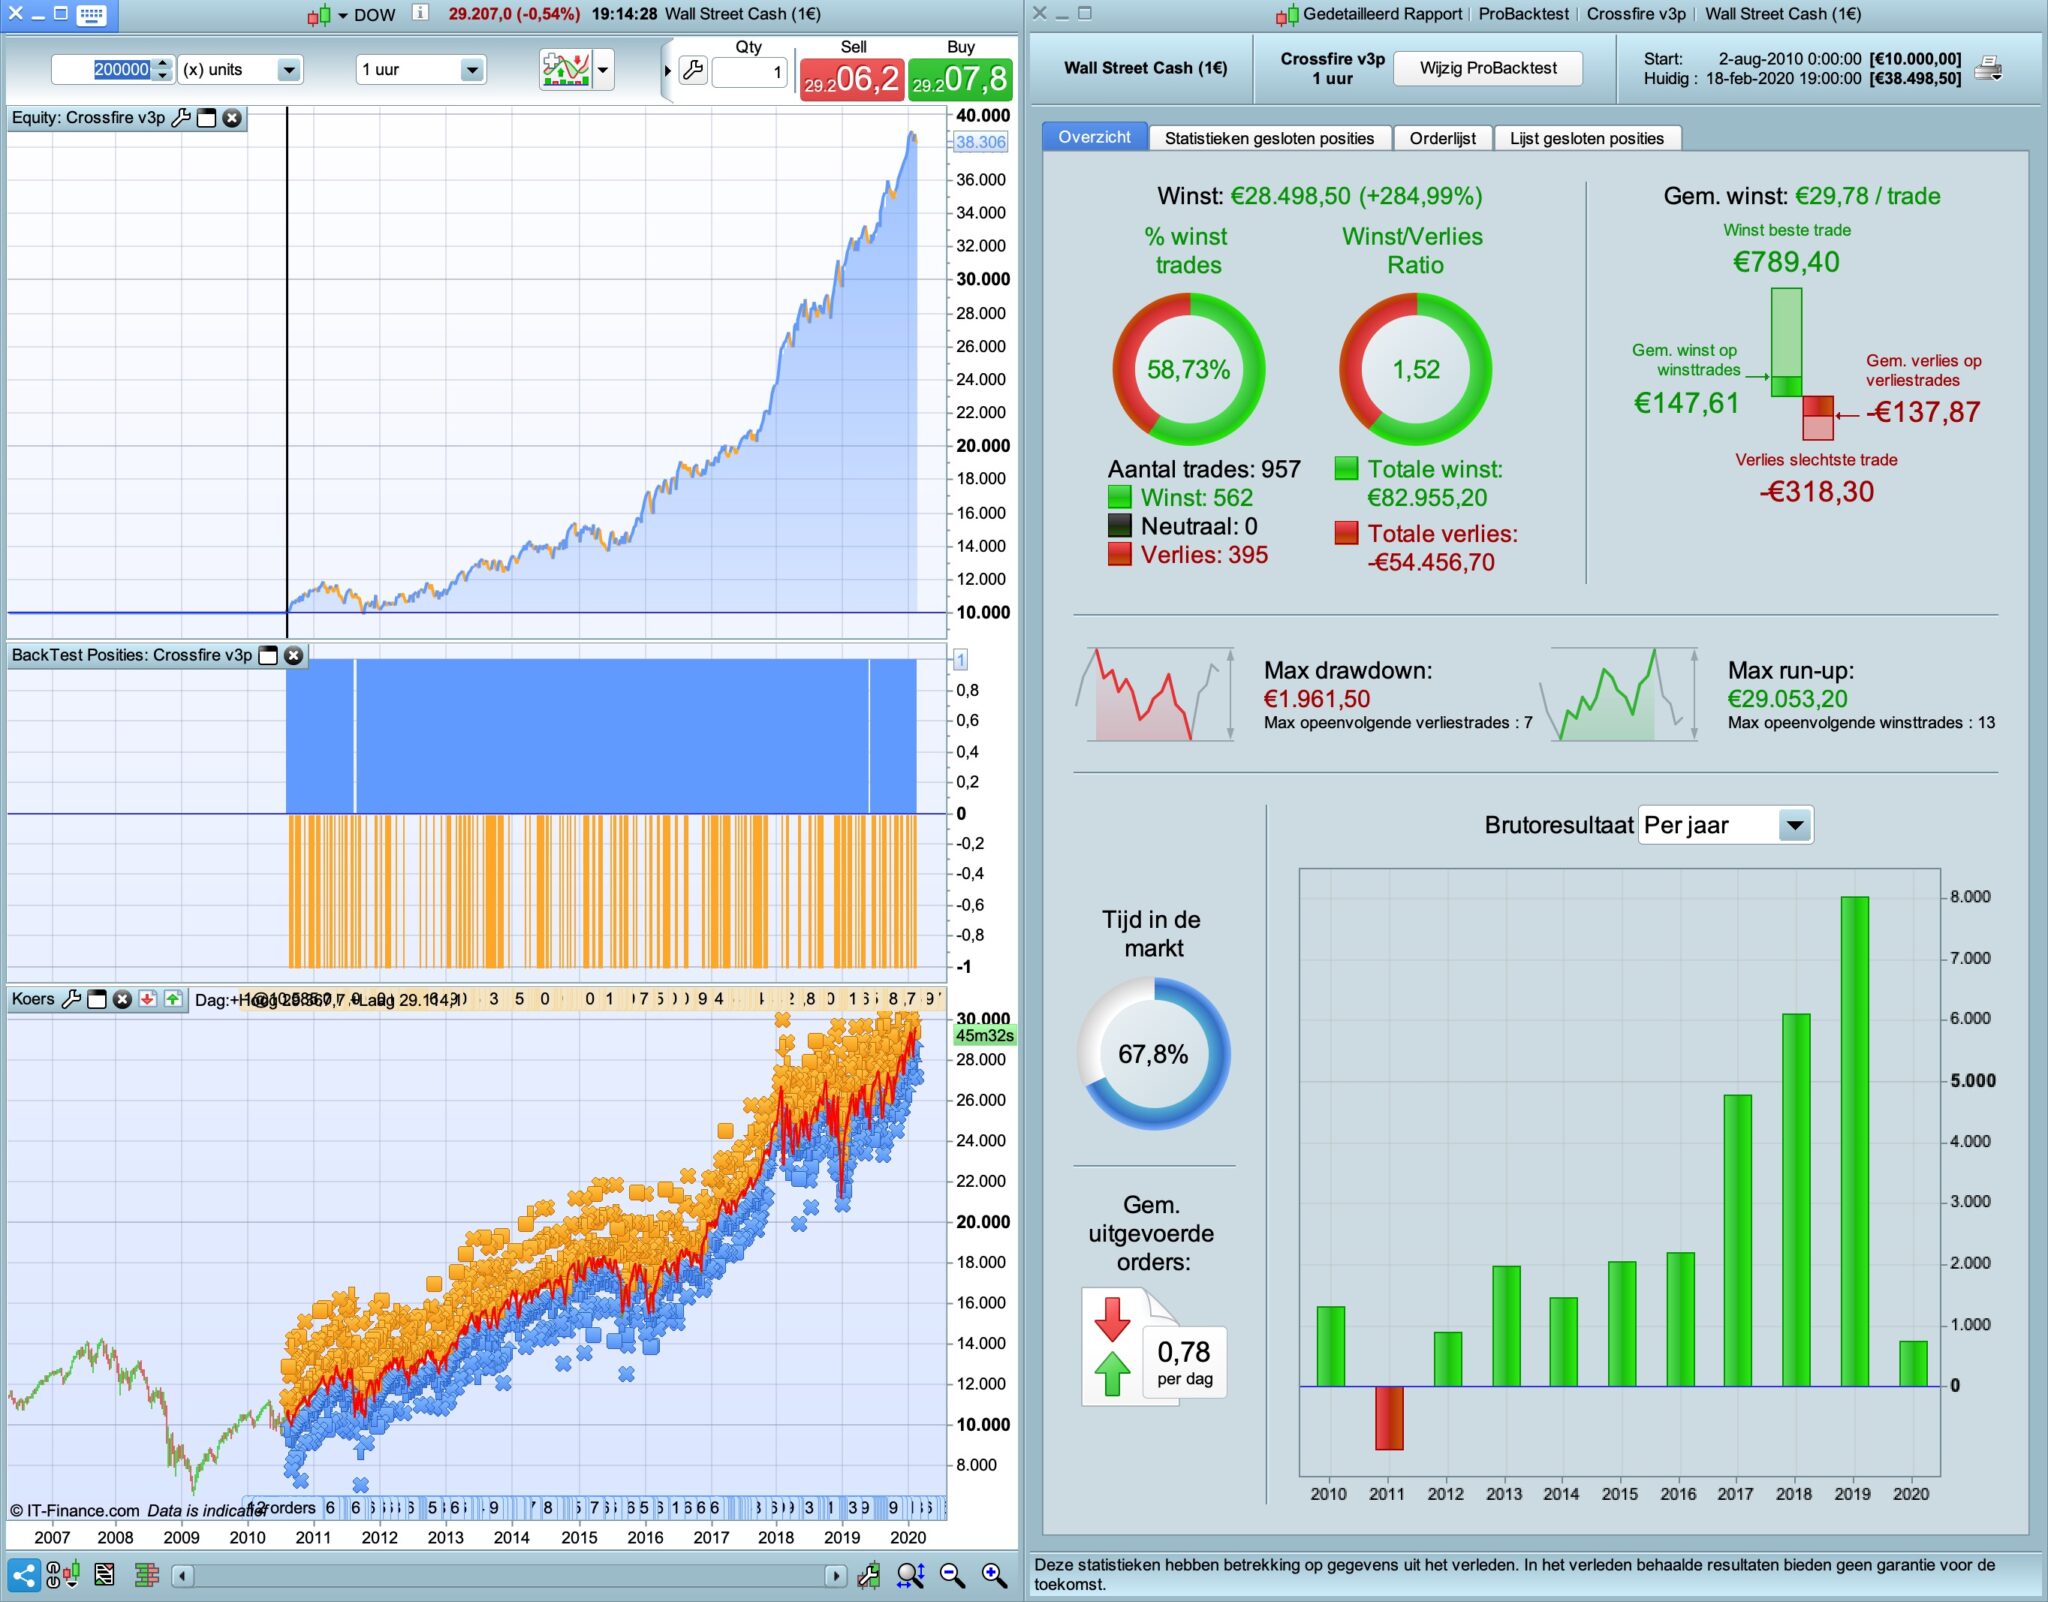
Task: Collapse the trading panel with the black arrow
Action: click(x=667, y=71)
